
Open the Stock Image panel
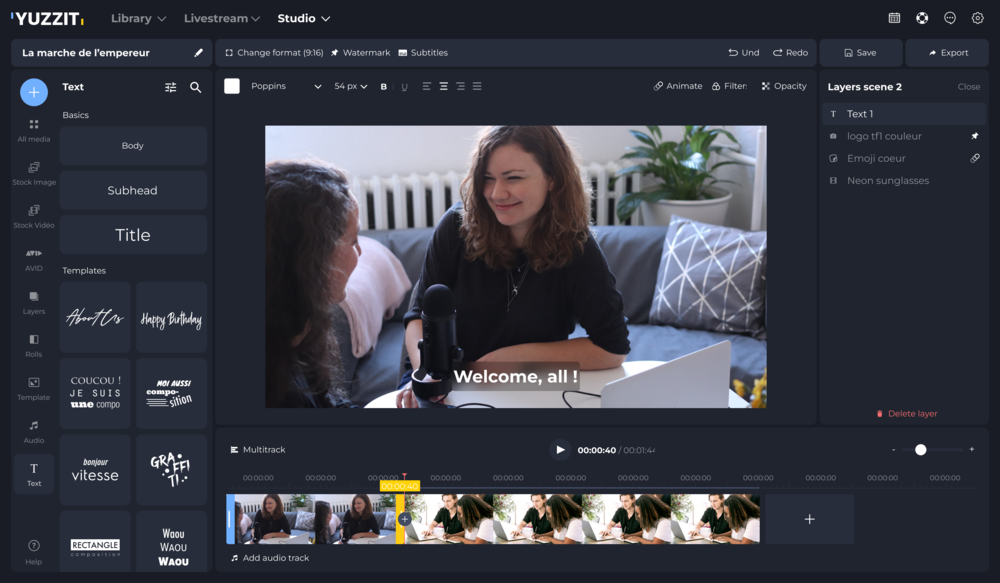33,173
